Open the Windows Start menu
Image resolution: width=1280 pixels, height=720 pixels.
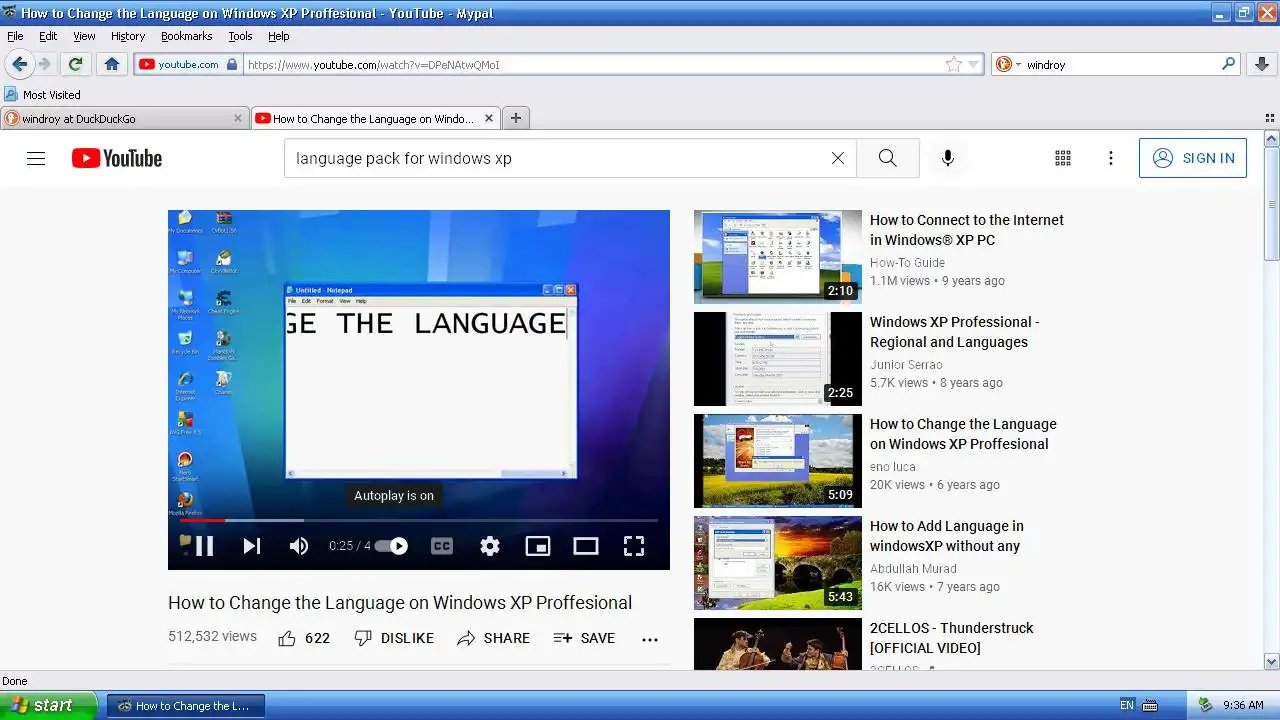pyautogui.click(x=48, y=705)
